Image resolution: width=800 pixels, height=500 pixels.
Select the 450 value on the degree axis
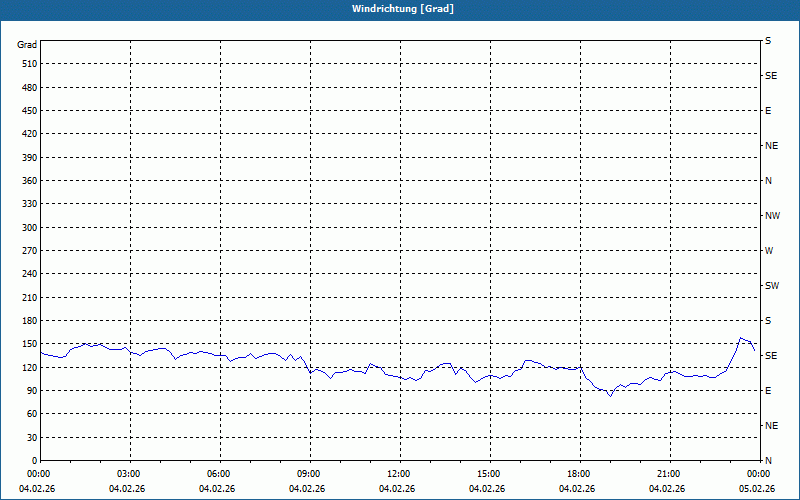click(30, 111)
